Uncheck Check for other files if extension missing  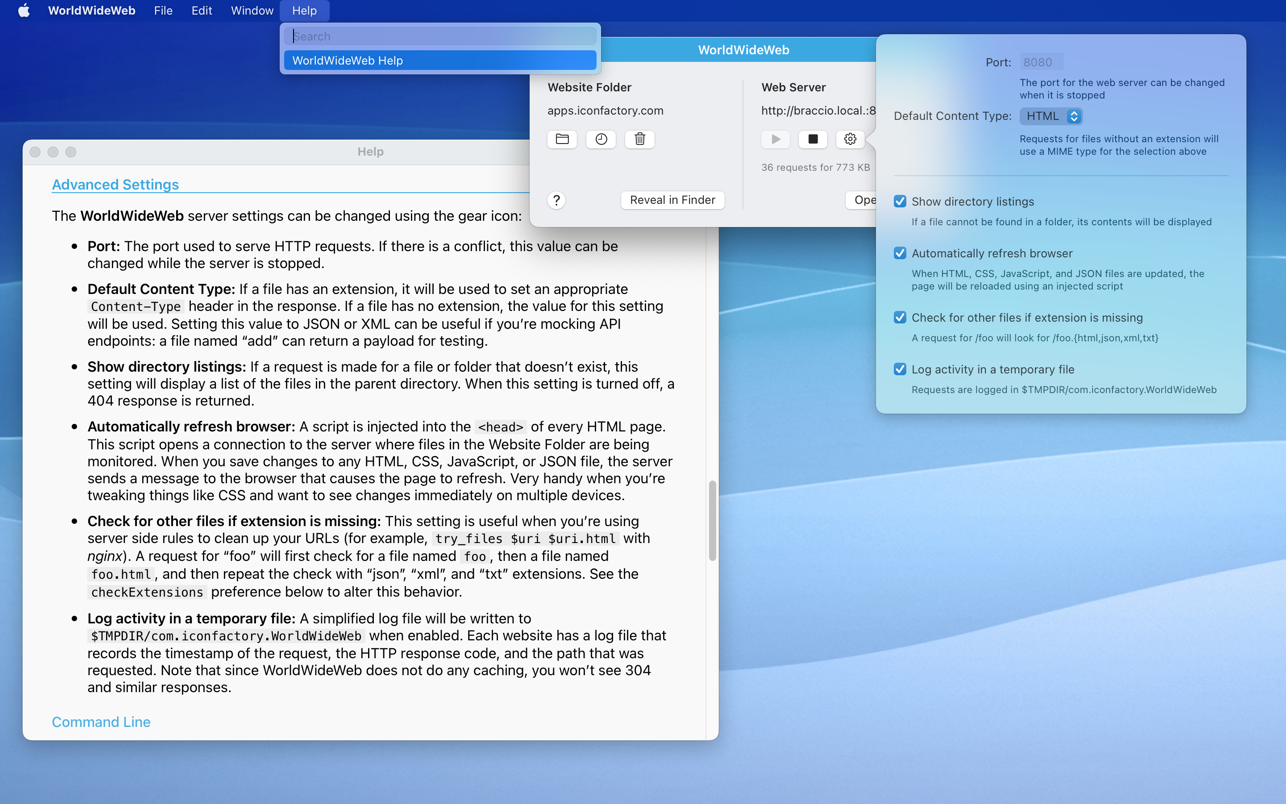coord(900,317)
